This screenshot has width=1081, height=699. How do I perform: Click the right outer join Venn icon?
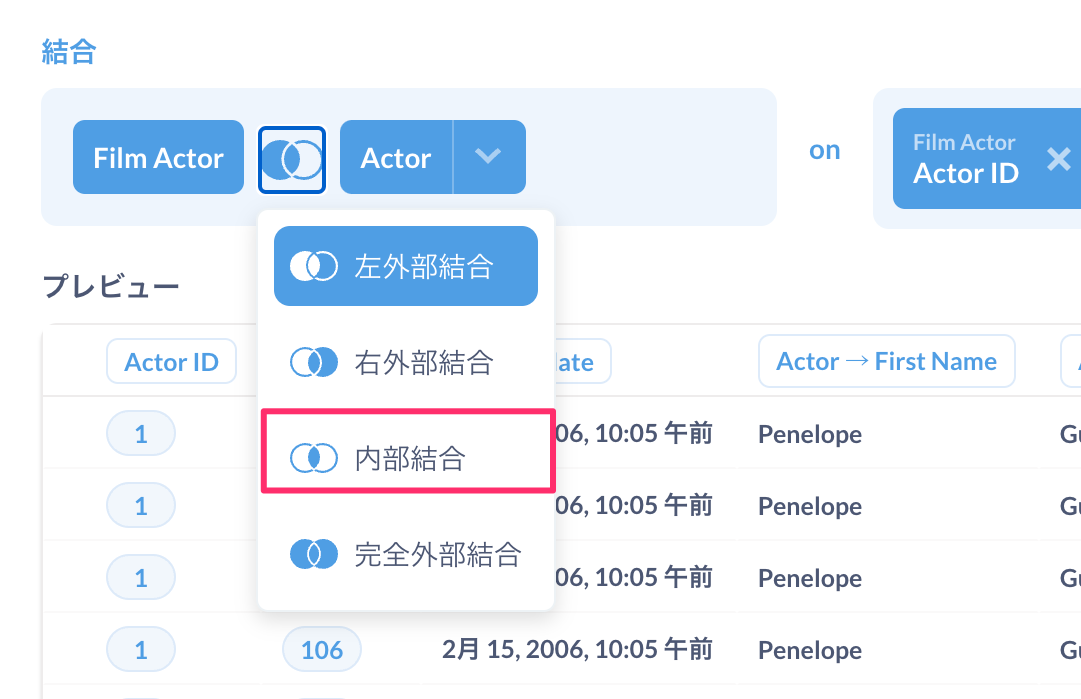[x=313, y=362]
